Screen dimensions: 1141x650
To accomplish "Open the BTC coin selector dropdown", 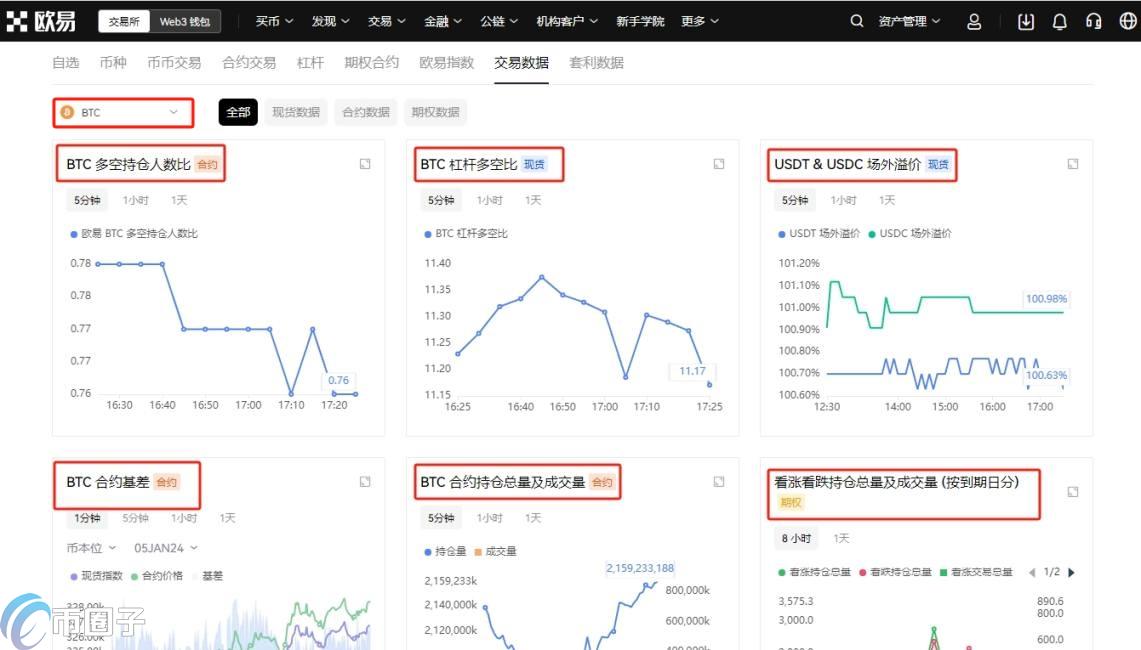I will tap(123, 113).
